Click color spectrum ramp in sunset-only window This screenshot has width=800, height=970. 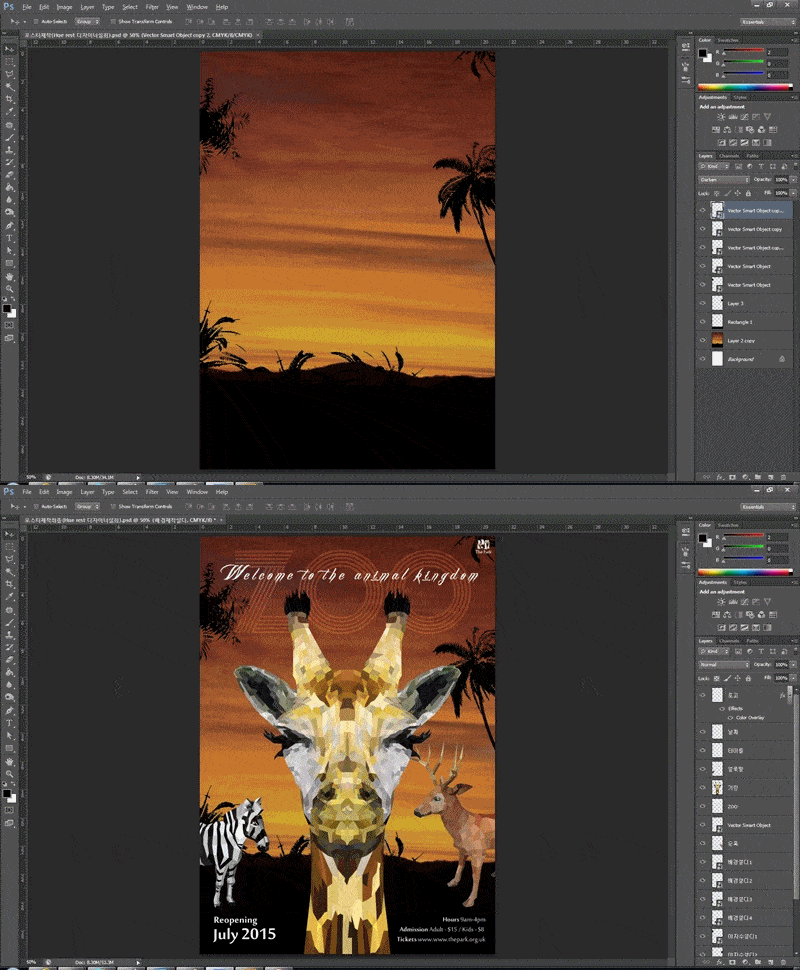click(x=744, y=87)
